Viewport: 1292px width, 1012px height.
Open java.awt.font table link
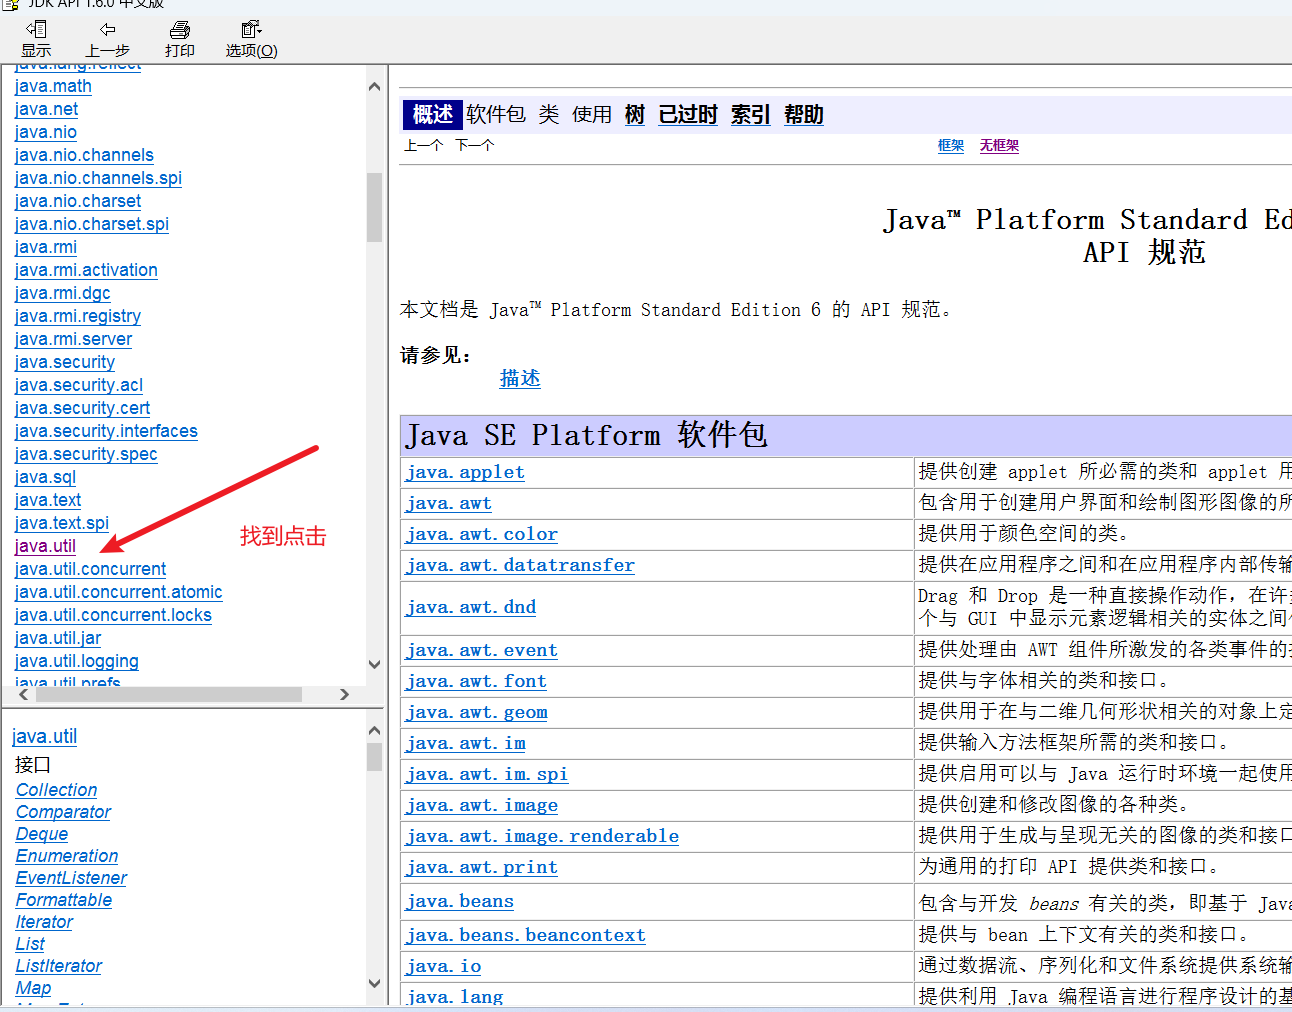(477, 681)
